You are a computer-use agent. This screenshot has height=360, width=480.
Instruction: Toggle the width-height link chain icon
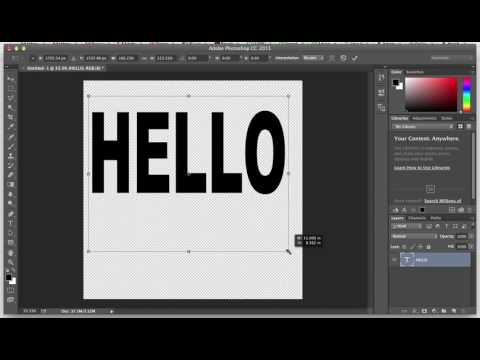[x=144, y=58]
